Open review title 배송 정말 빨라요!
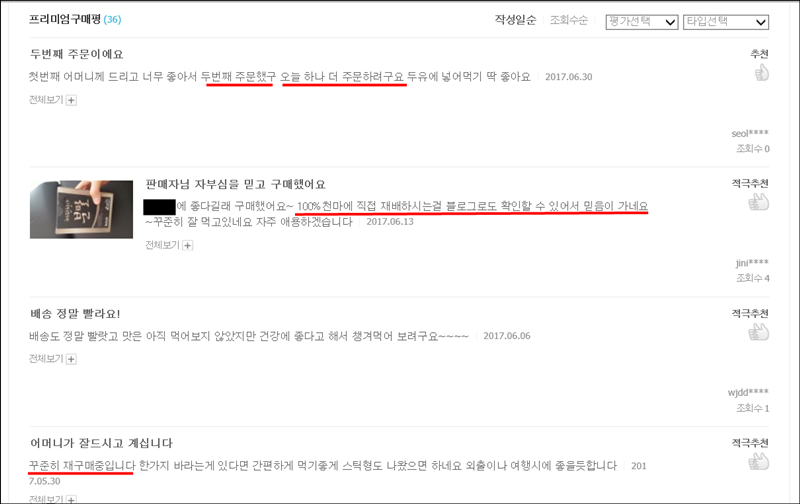Screen dimensions: 800x504 pyautogui.click(x=75, y=314)
